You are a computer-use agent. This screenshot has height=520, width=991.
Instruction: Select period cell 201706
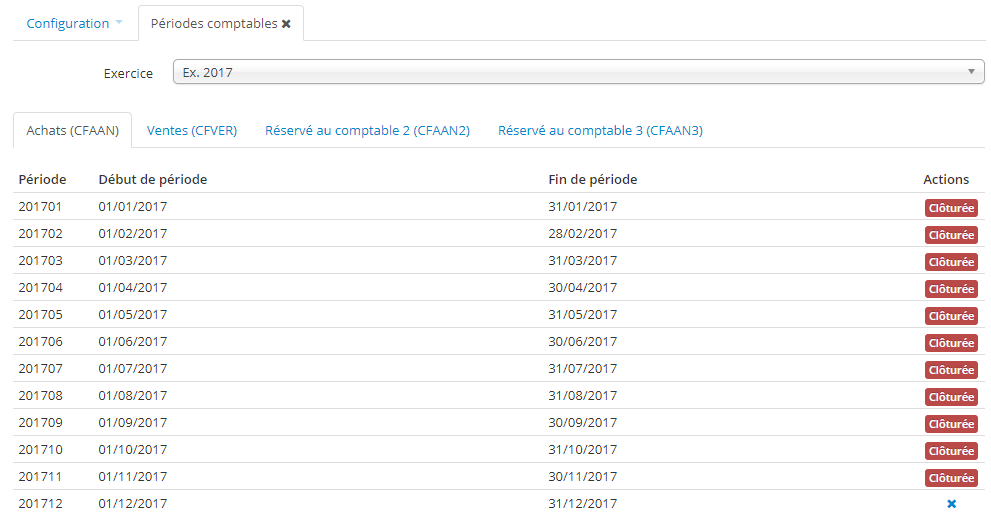[40, 341]
